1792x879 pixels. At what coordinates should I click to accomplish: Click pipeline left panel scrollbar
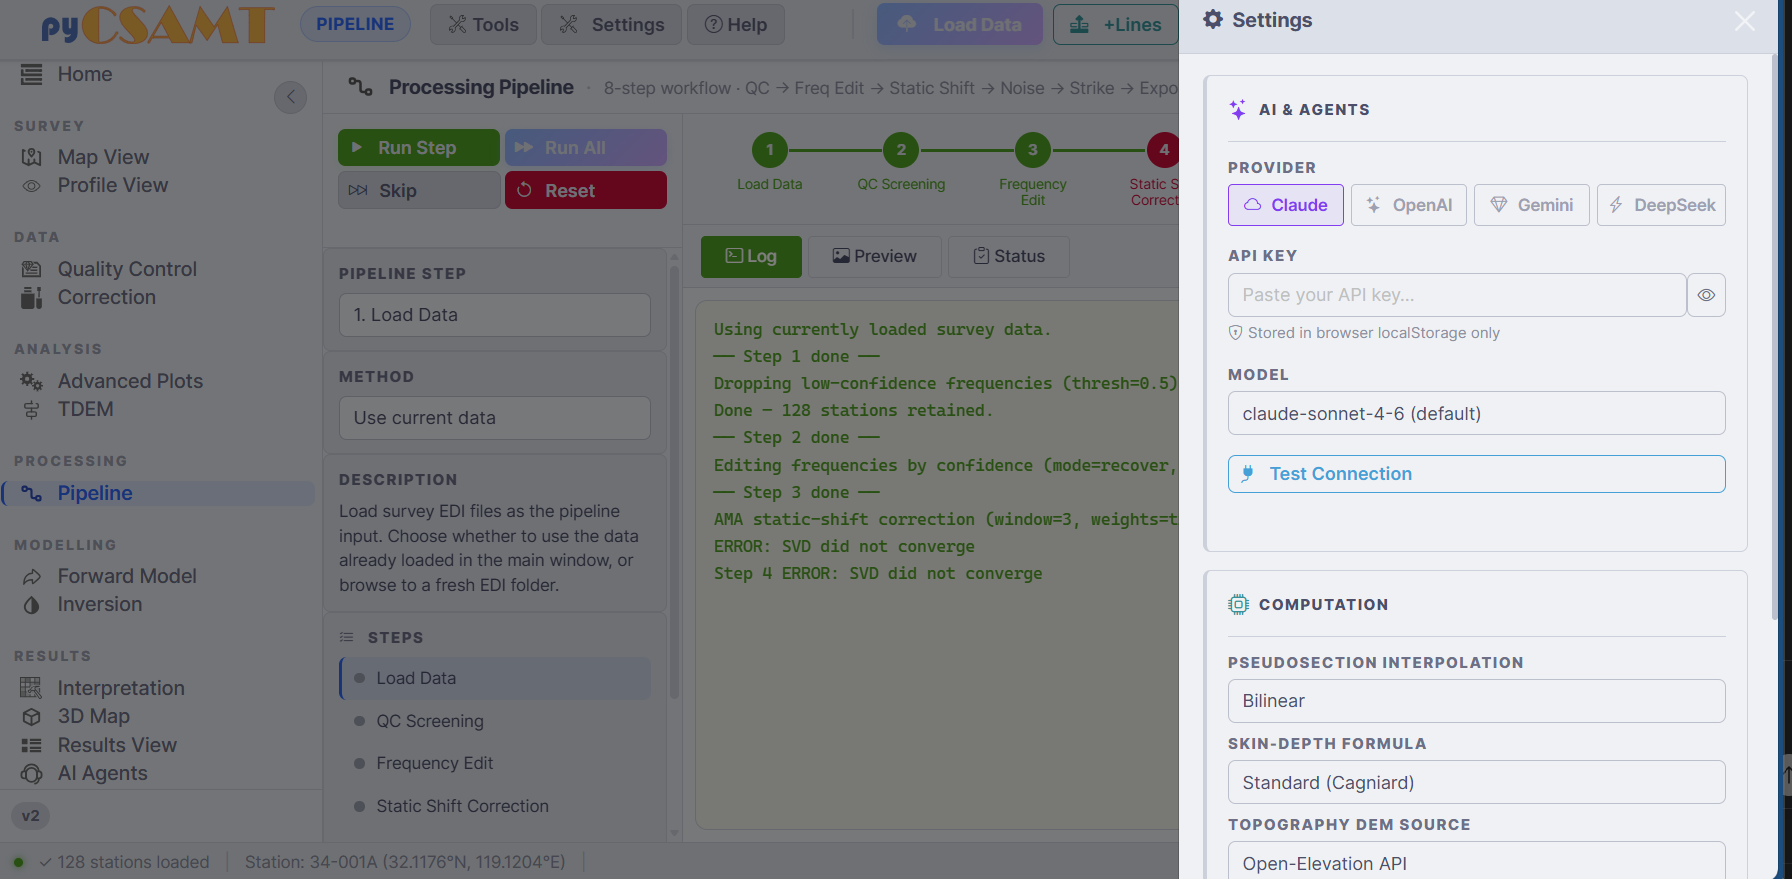[x=674, y=480]
